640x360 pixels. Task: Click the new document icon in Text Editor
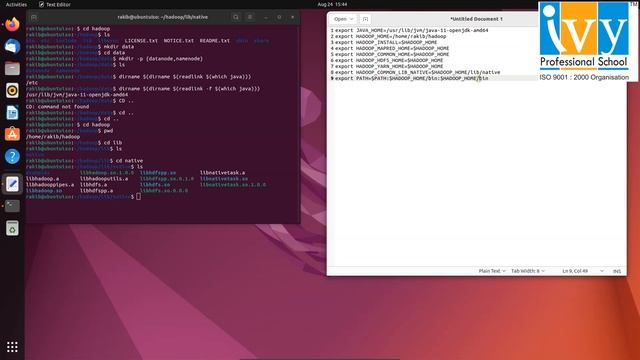[365, 19]
